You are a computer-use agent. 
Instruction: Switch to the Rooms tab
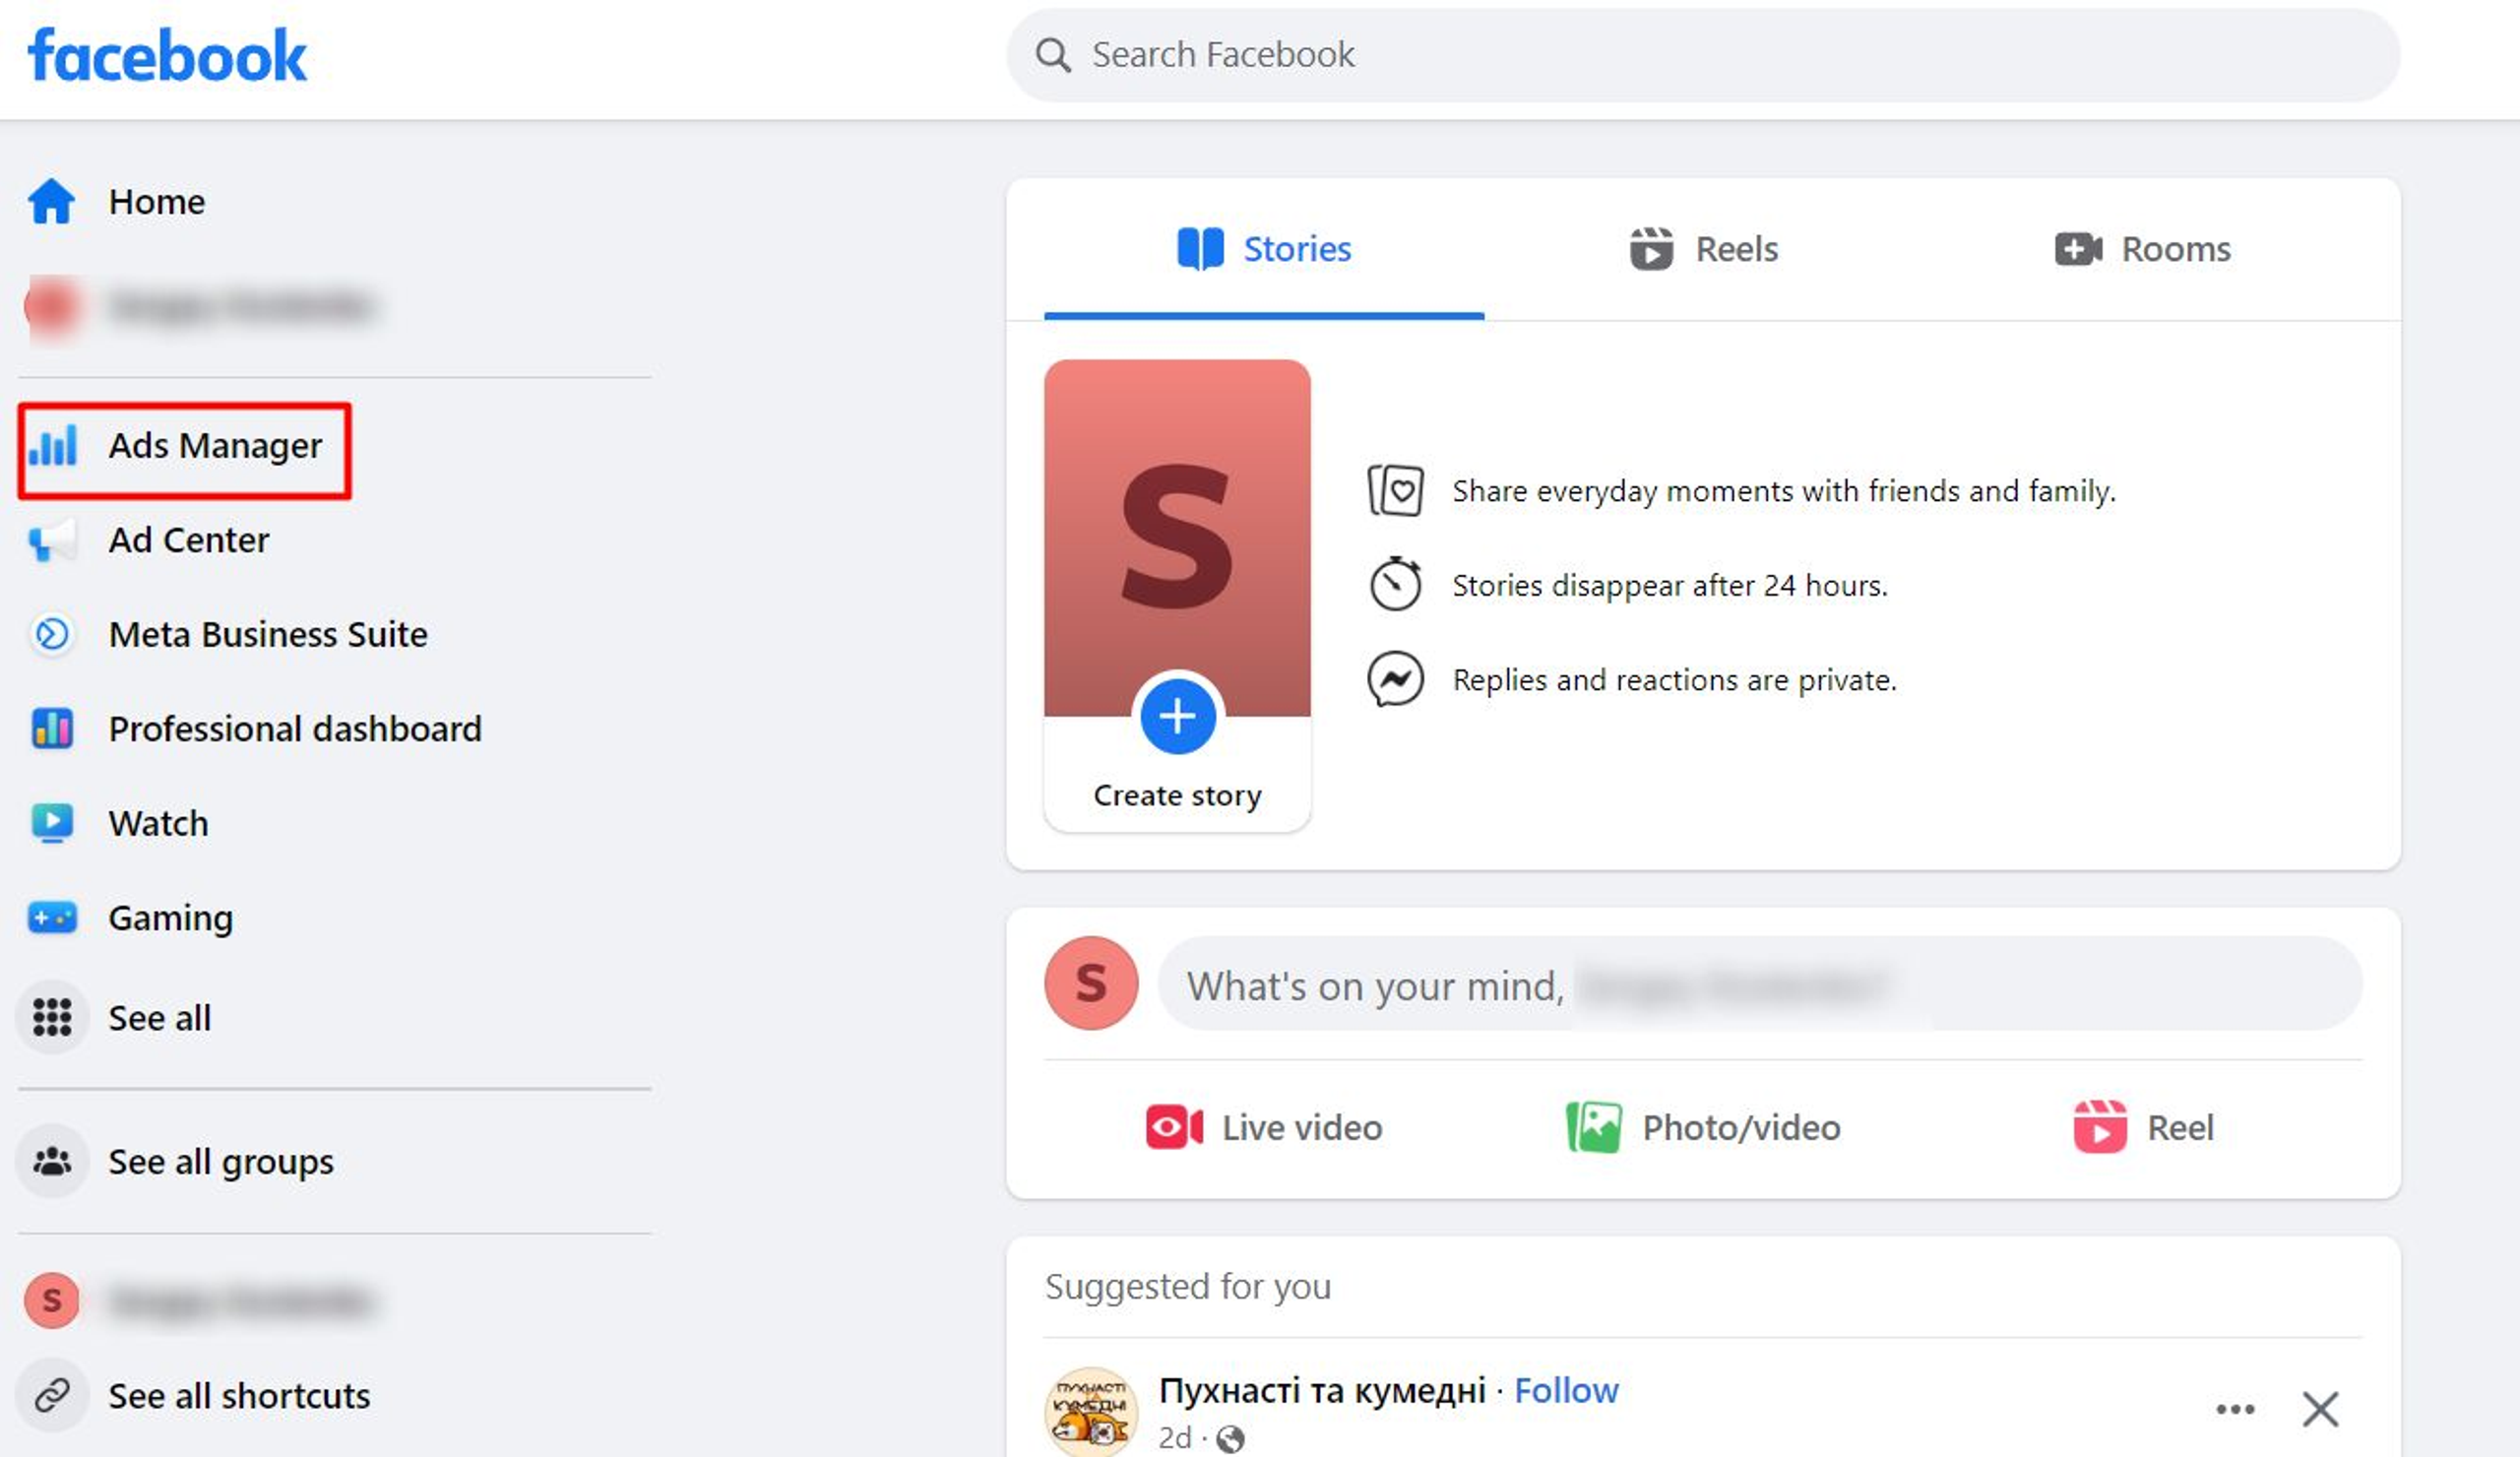click(x=2142, y=249)
